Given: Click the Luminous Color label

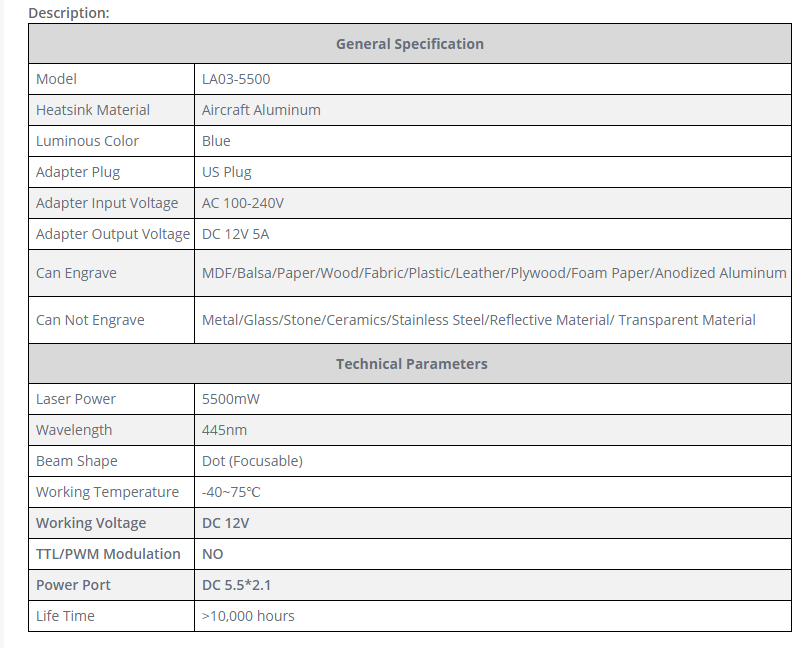Looking at the screenshot, I should [87, 141].
